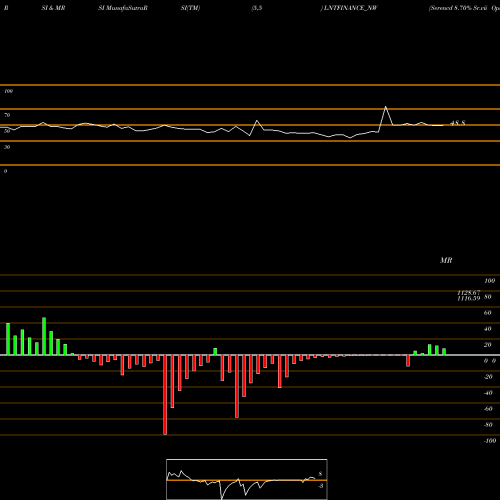This screenshot has height=500, width=500.
Task: Click the '-40' axis label in MR panel
Action: point(488,393)
